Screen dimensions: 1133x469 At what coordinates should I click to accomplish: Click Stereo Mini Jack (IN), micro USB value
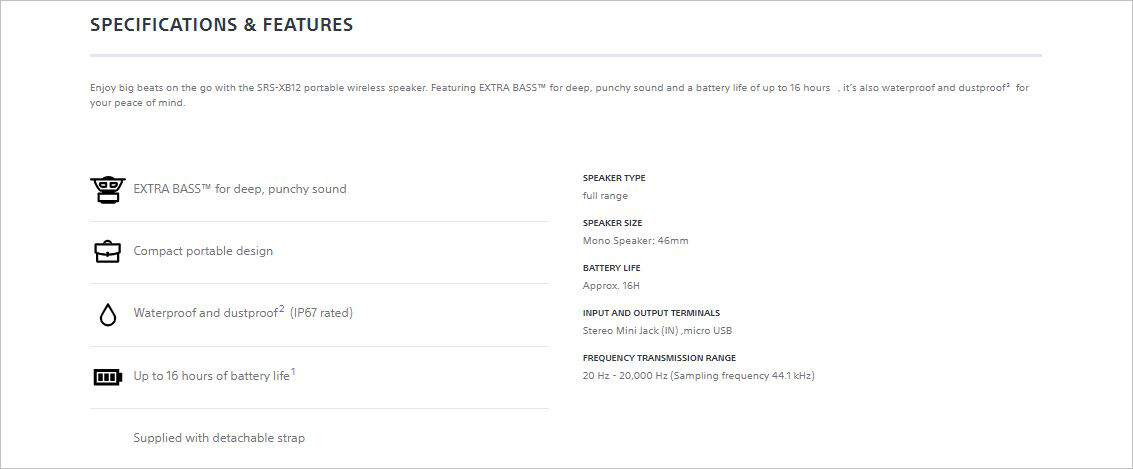pyautogui.click(x=658, y=331)
